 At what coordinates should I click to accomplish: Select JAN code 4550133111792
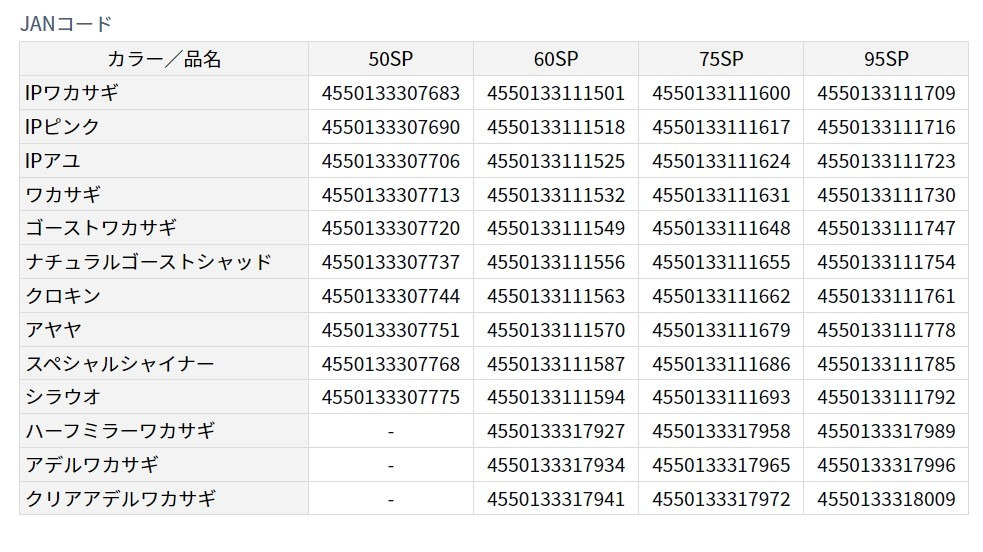[x=885, y=397]
